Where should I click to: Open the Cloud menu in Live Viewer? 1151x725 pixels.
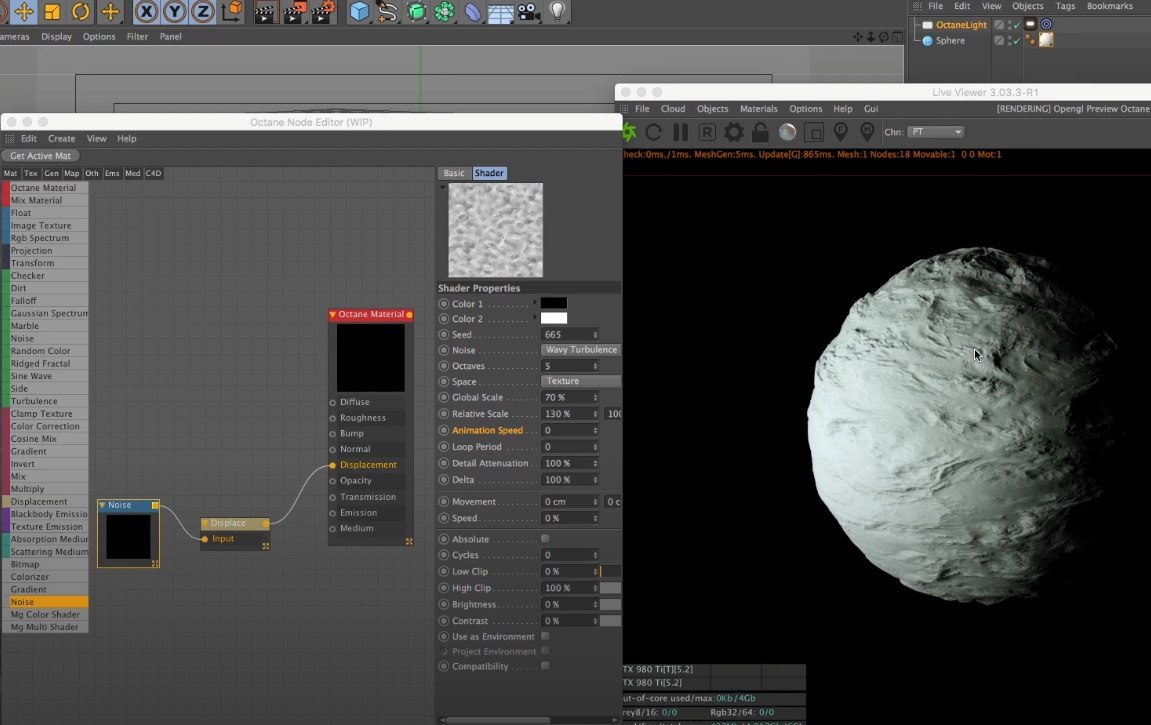coord(672,109)
